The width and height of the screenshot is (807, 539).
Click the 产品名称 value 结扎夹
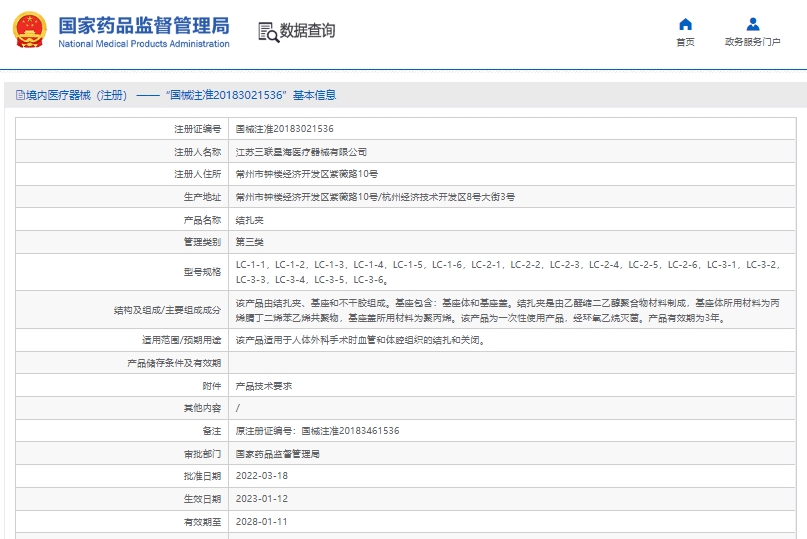point(250,219)
